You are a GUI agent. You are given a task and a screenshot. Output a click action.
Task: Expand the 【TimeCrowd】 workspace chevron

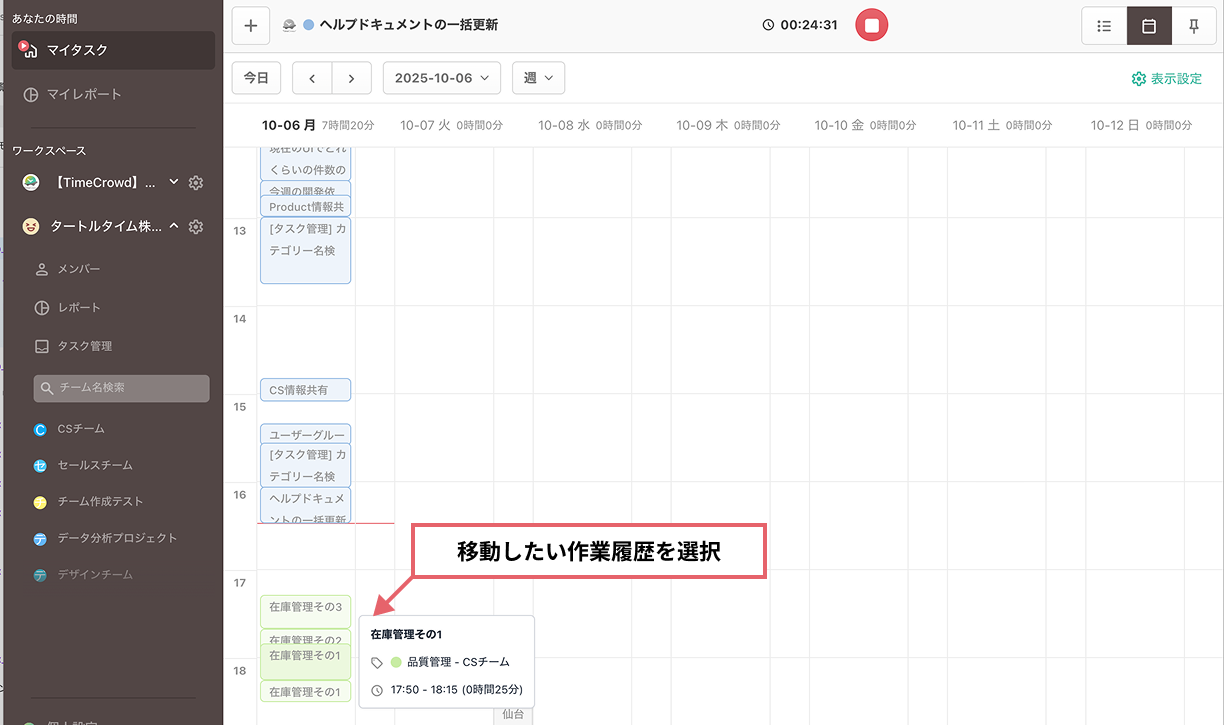[x=174, y=182]
